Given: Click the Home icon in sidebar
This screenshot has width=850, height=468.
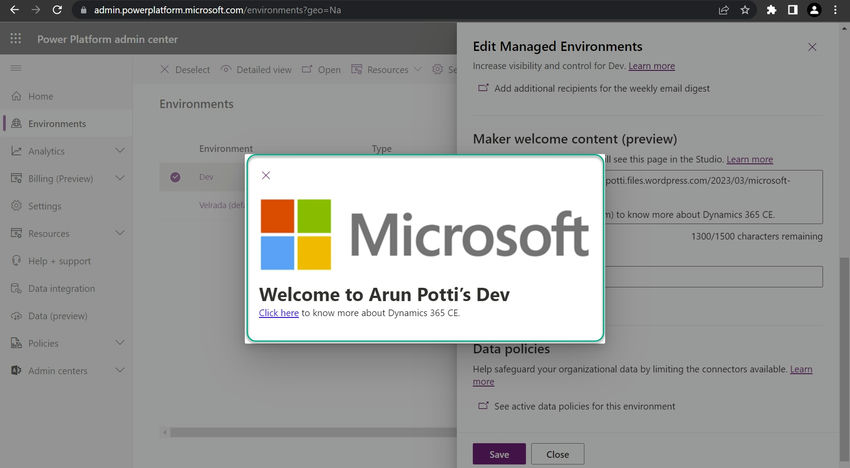Looking at the screenshot, I should point(17,96).
